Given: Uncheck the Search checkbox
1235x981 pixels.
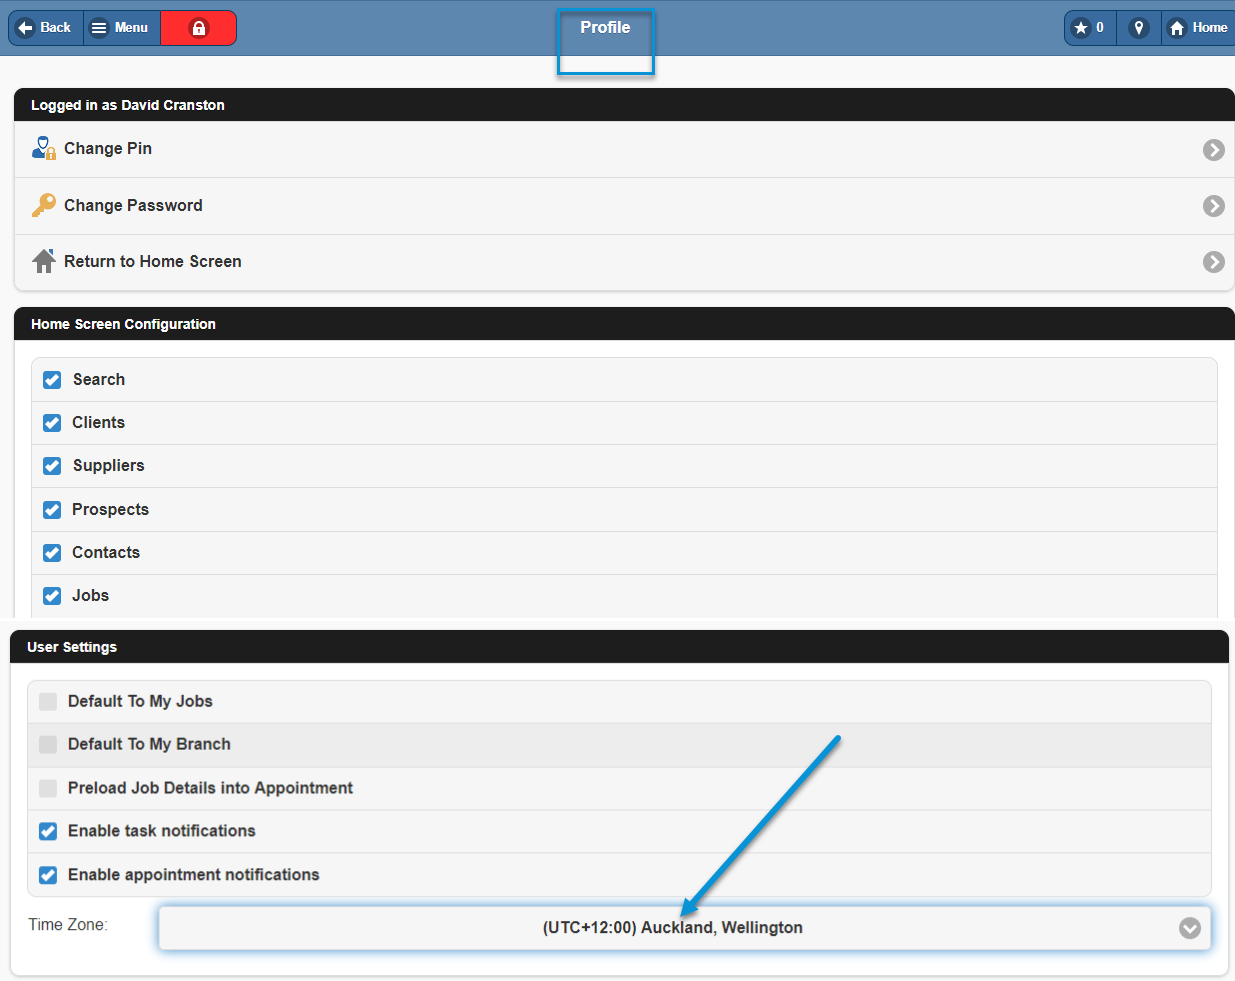Looking at the screenshot, I should [x=52, y=380].
